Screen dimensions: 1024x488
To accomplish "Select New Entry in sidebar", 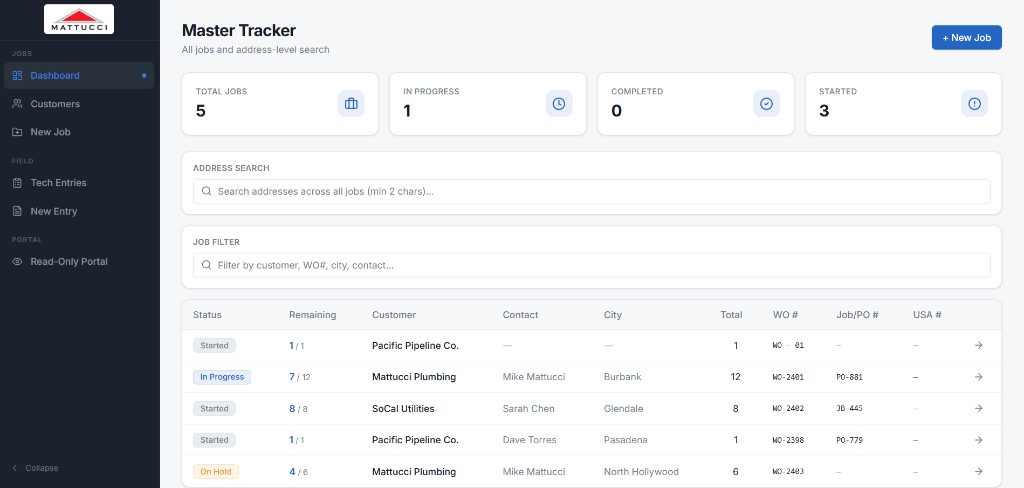I will click(79, 211).
